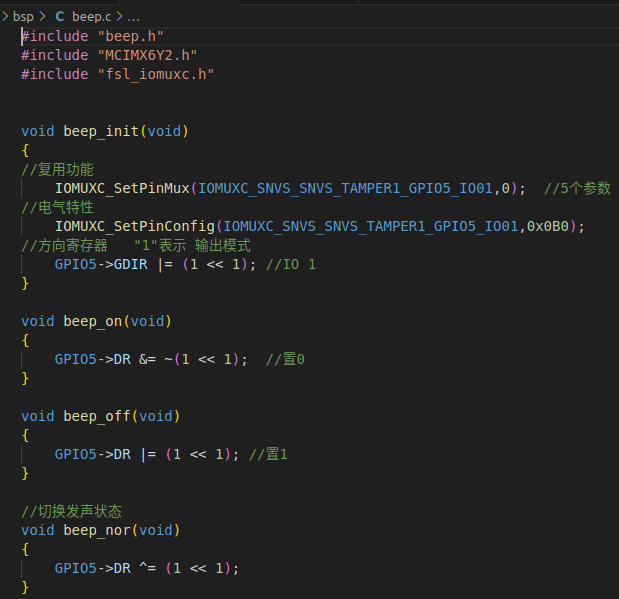Expand chevron after beep.c breadcrumb
Image resolution: width=619 pixels, height=599 pixels.
tap(119, 17)
